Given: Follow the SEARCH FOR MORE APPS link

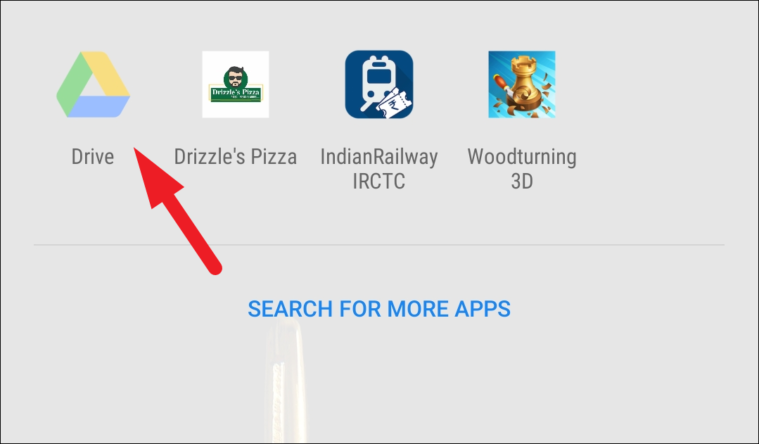Looking at the screenshot, I should pos(379,309).
